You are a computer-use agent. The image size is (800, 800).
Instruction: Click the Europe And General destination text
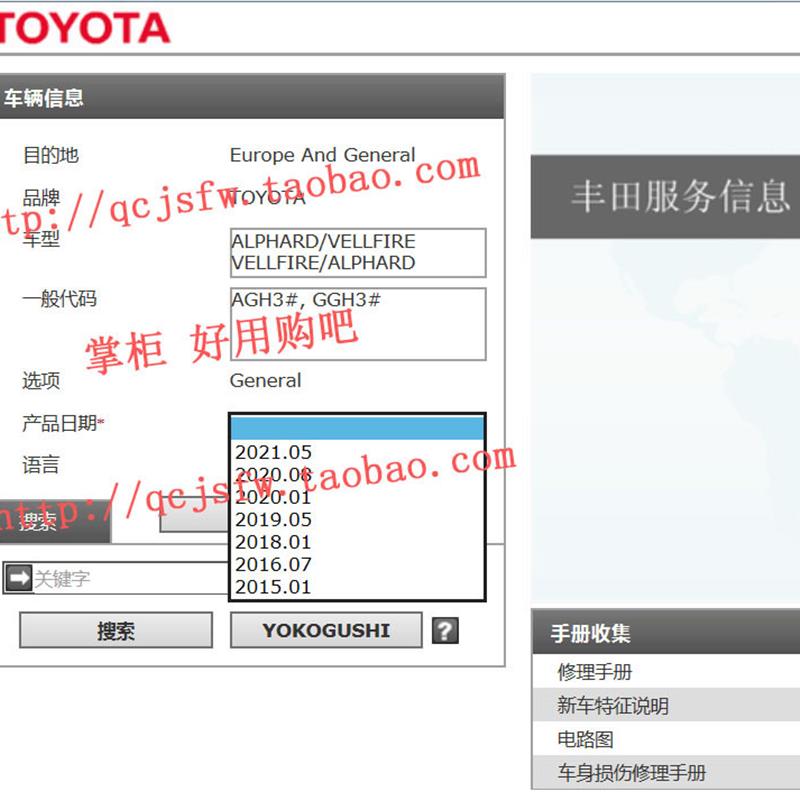[x=322, y=155]
